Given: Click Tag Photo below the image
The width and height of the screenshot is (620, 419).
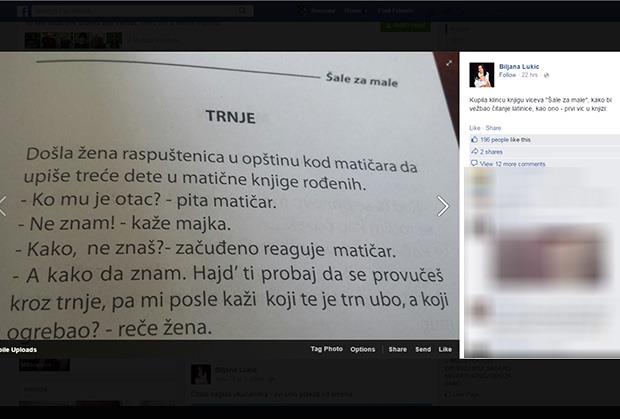Looking at the screenshot, I should coord(327,349).
